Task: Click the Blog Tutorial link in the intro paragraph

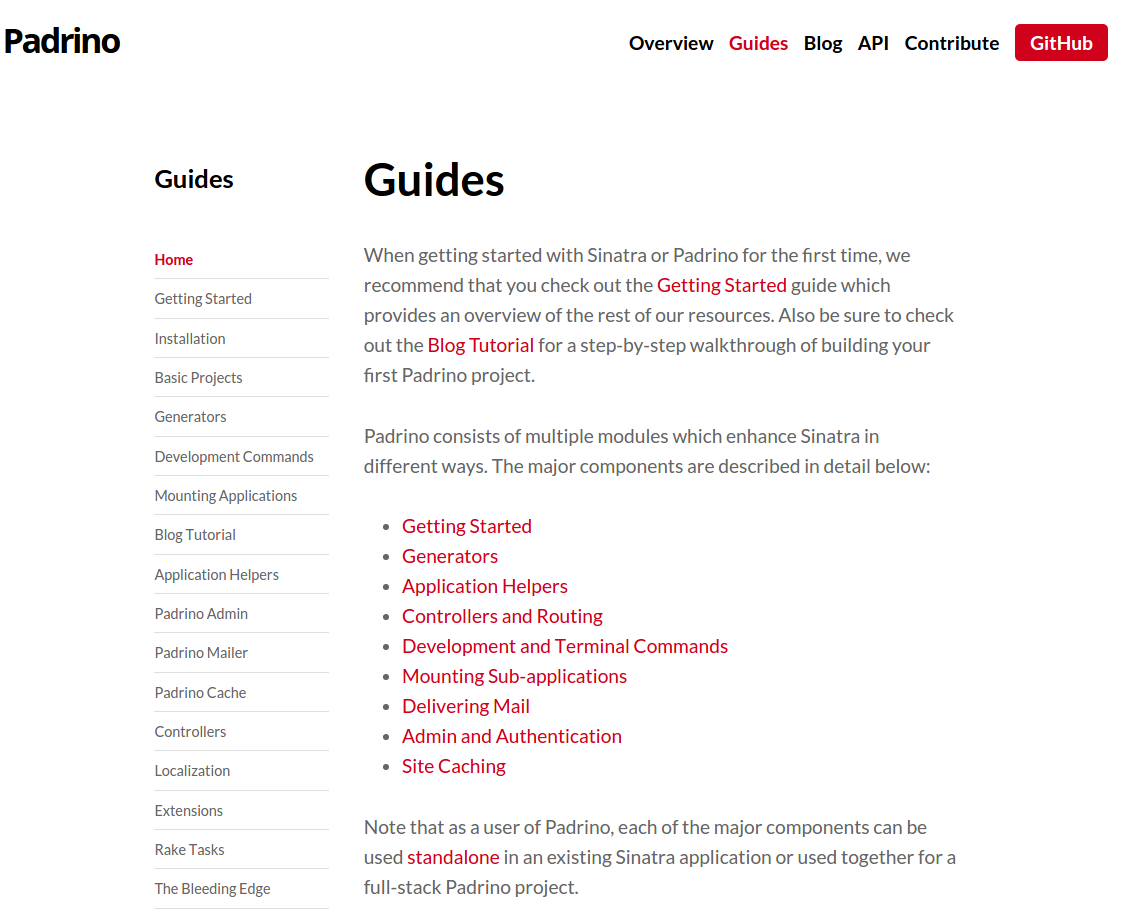Action: click(x=481, y=345)
